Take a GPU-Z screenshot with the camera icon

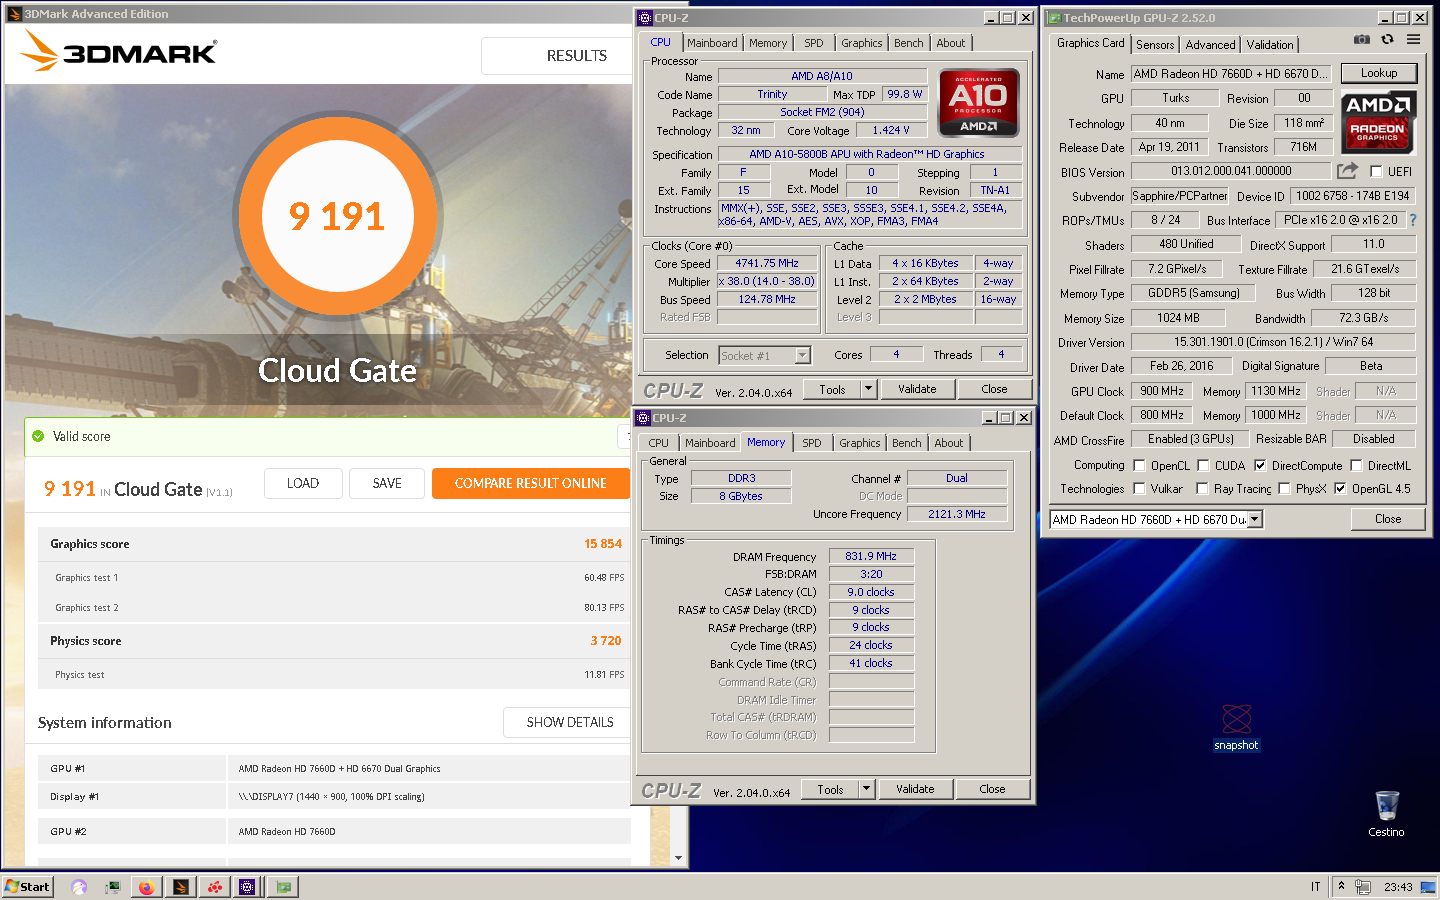click(x=1361, y=40)
